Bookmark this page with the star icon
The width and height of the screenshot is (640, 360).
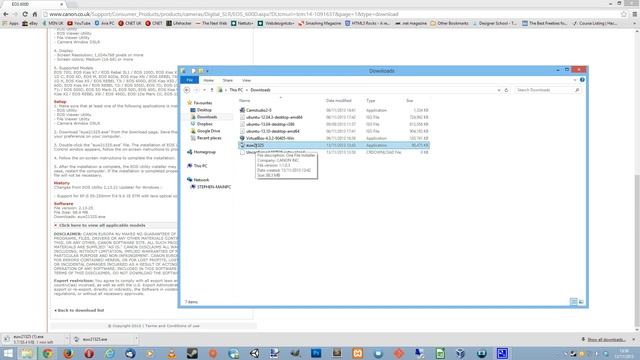(624, 14)
